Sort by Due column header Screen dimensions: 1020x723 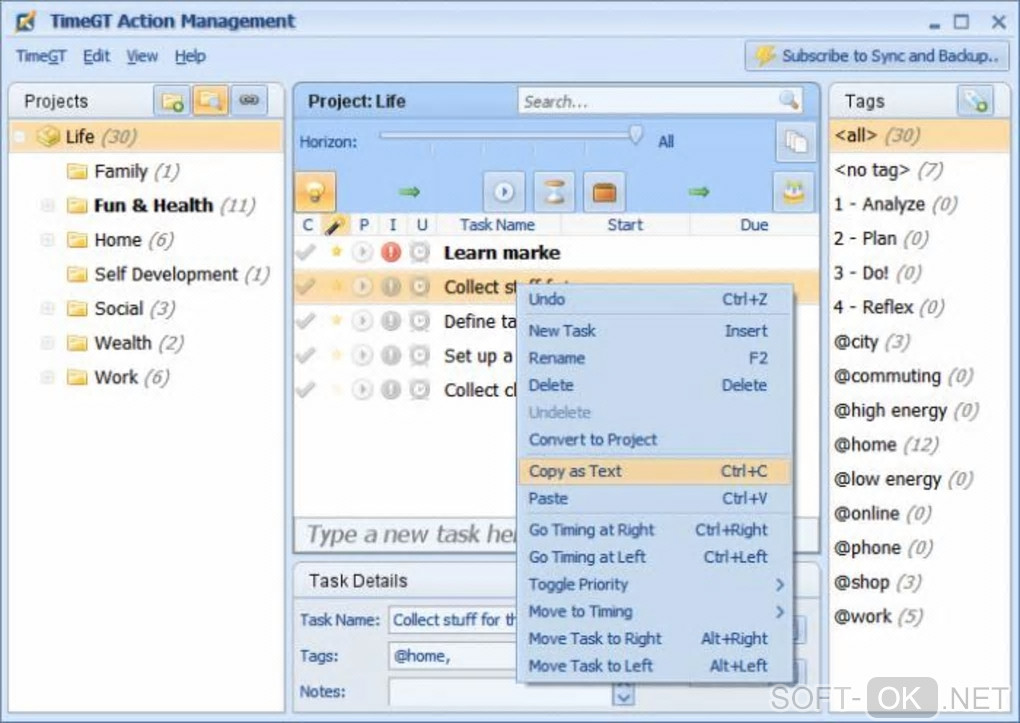click(754, 225)
